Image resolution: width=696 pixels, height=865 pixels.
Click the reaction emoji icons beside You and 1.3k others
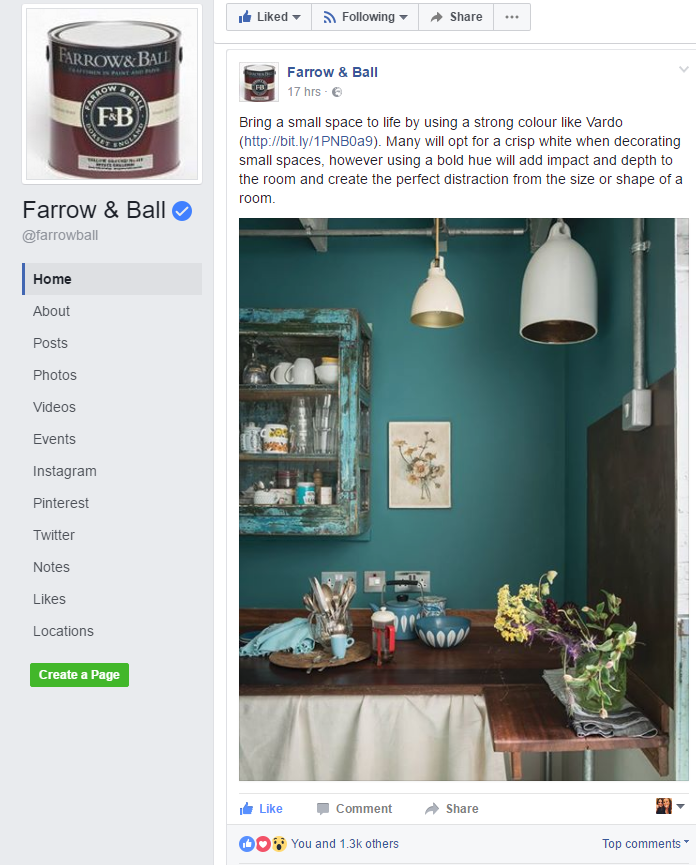click(x=263, y=843)
